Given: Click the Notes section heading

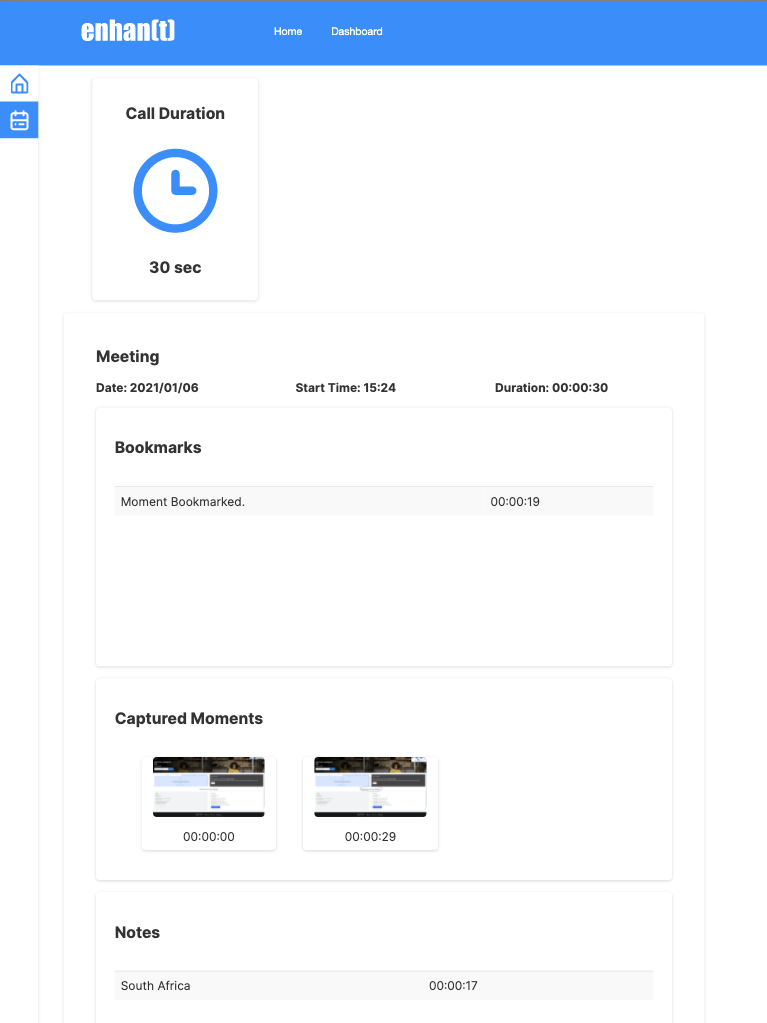Looking at the screenshot, I should 137,933.
